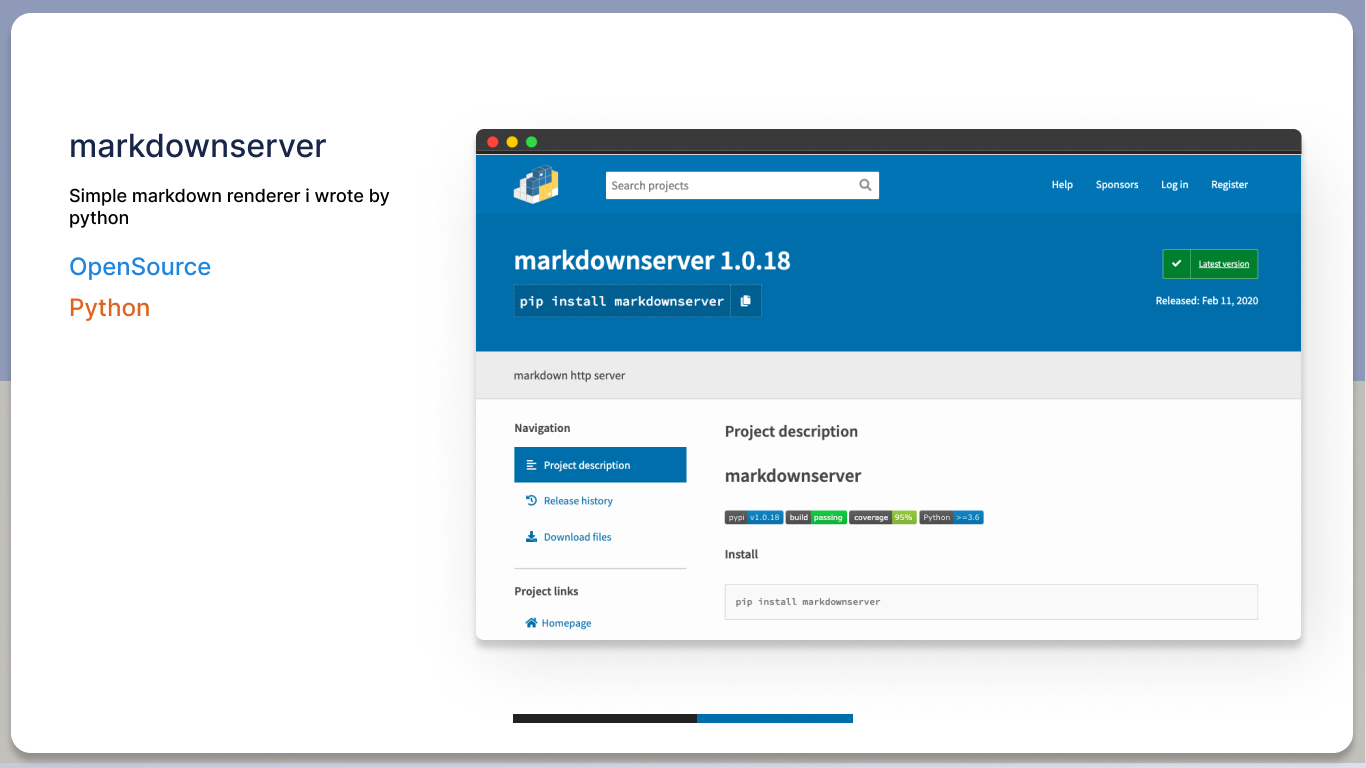The width and height of the screenshot is (1366, 768).
Task: Click the embedded PyPI page screenshot
Action: point(889,385)
